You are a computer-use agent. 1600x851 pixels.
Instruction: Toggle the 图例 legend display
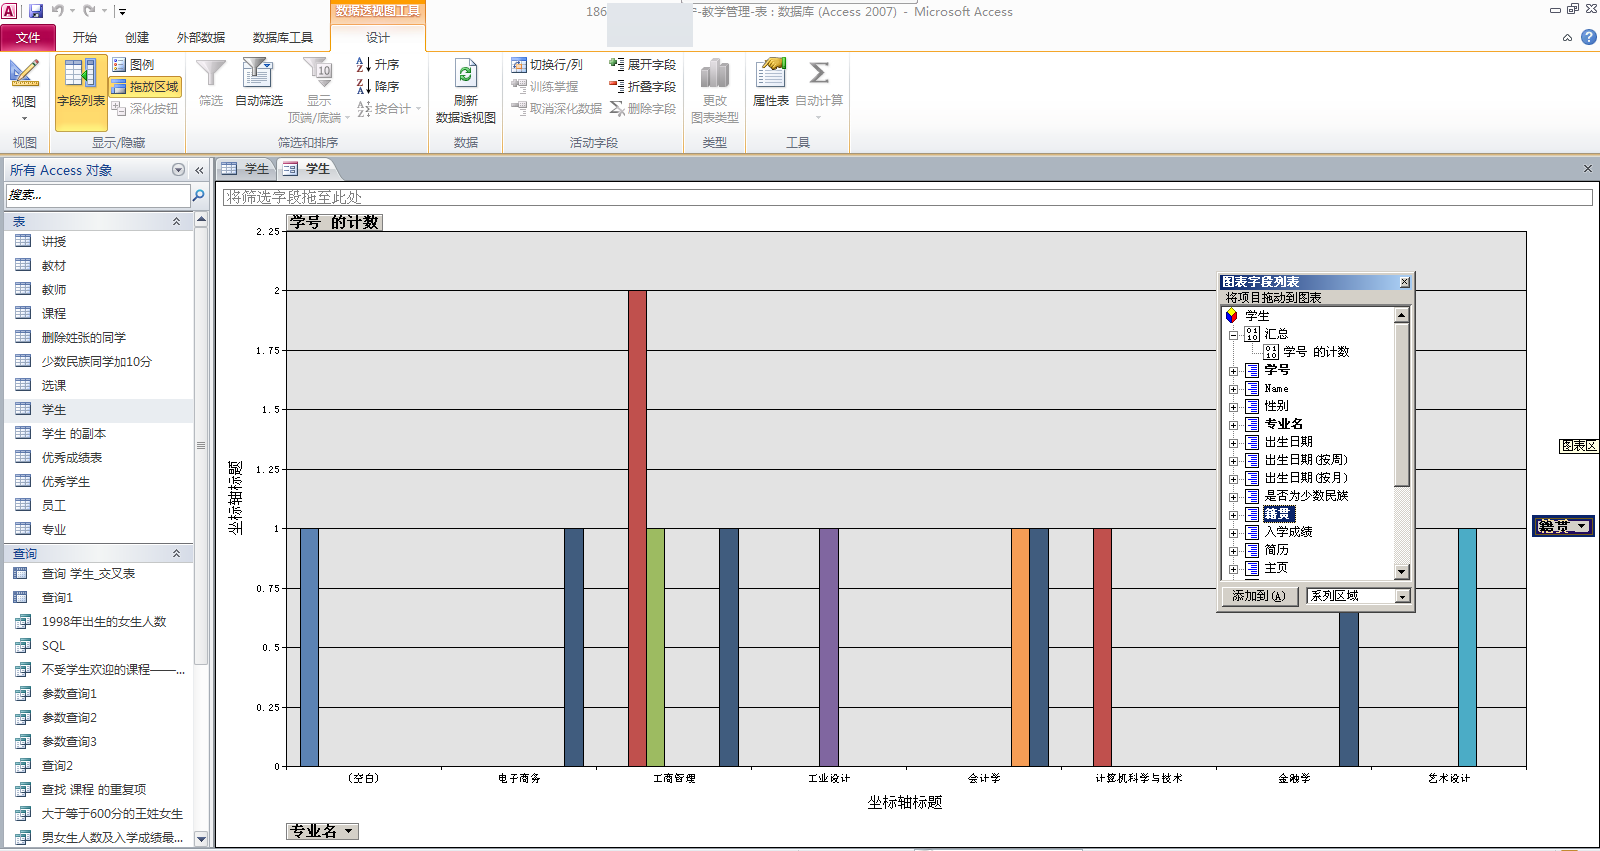(134, 65)
